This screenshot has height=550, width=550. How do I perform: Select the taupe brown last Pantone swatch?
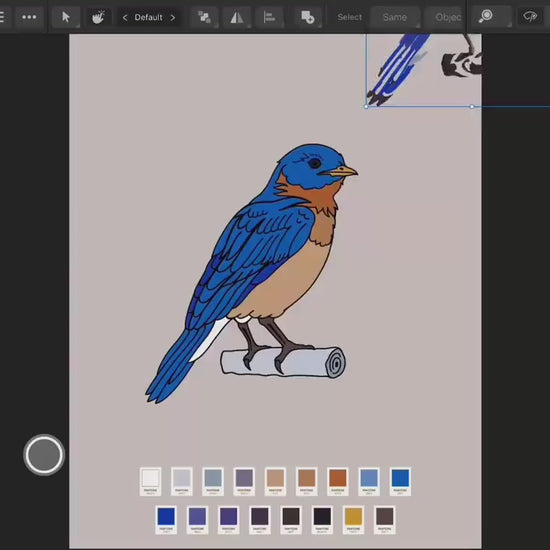tap(385, 520)
